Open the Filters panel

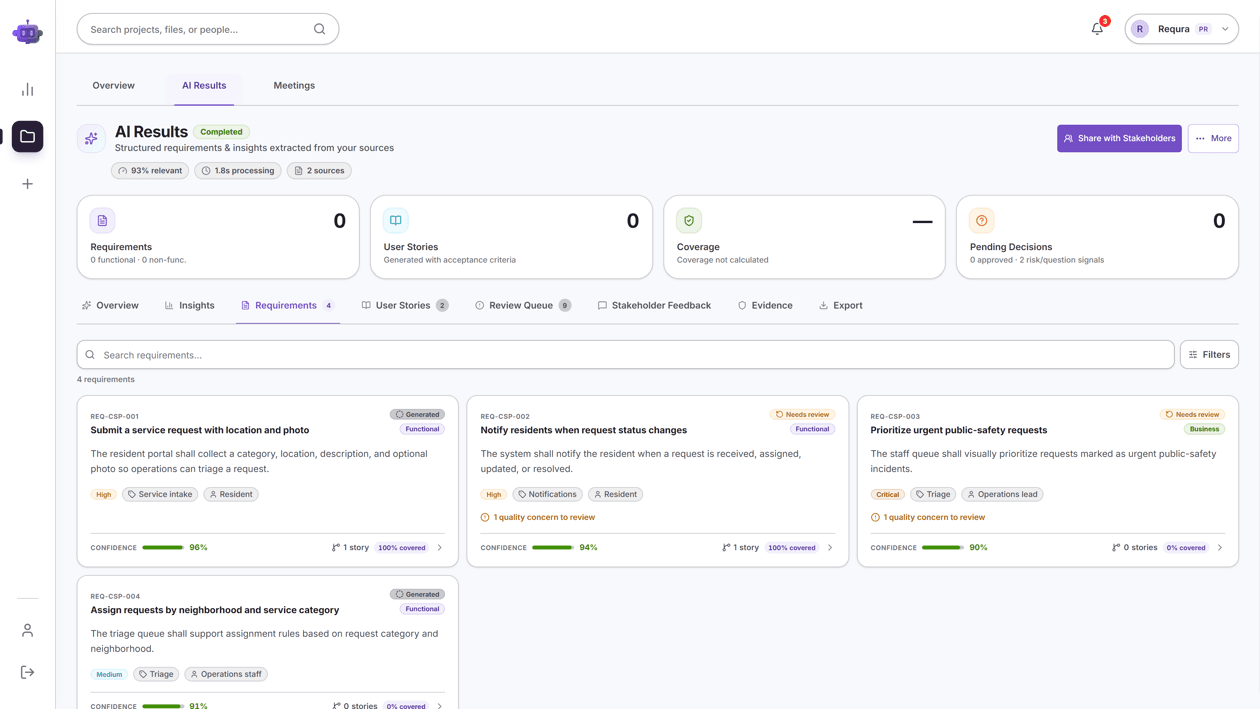click(x=1209, y=355)
